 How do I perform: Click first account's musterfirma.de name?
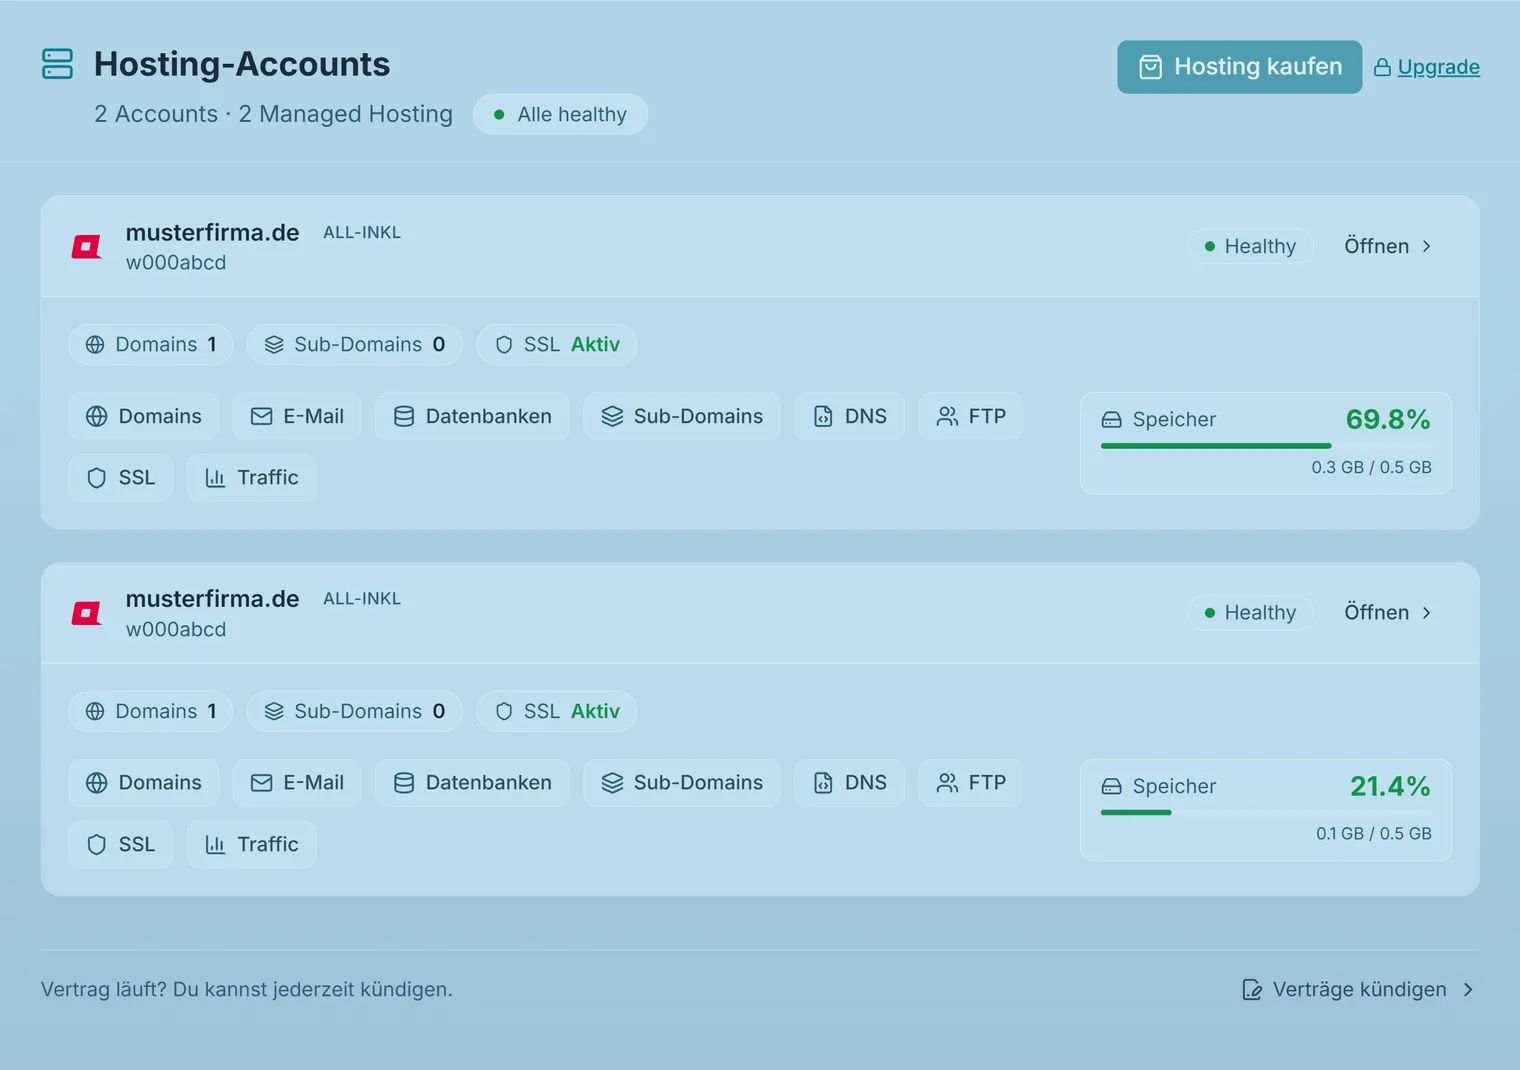pyautogui.click(x=212, y=232)
